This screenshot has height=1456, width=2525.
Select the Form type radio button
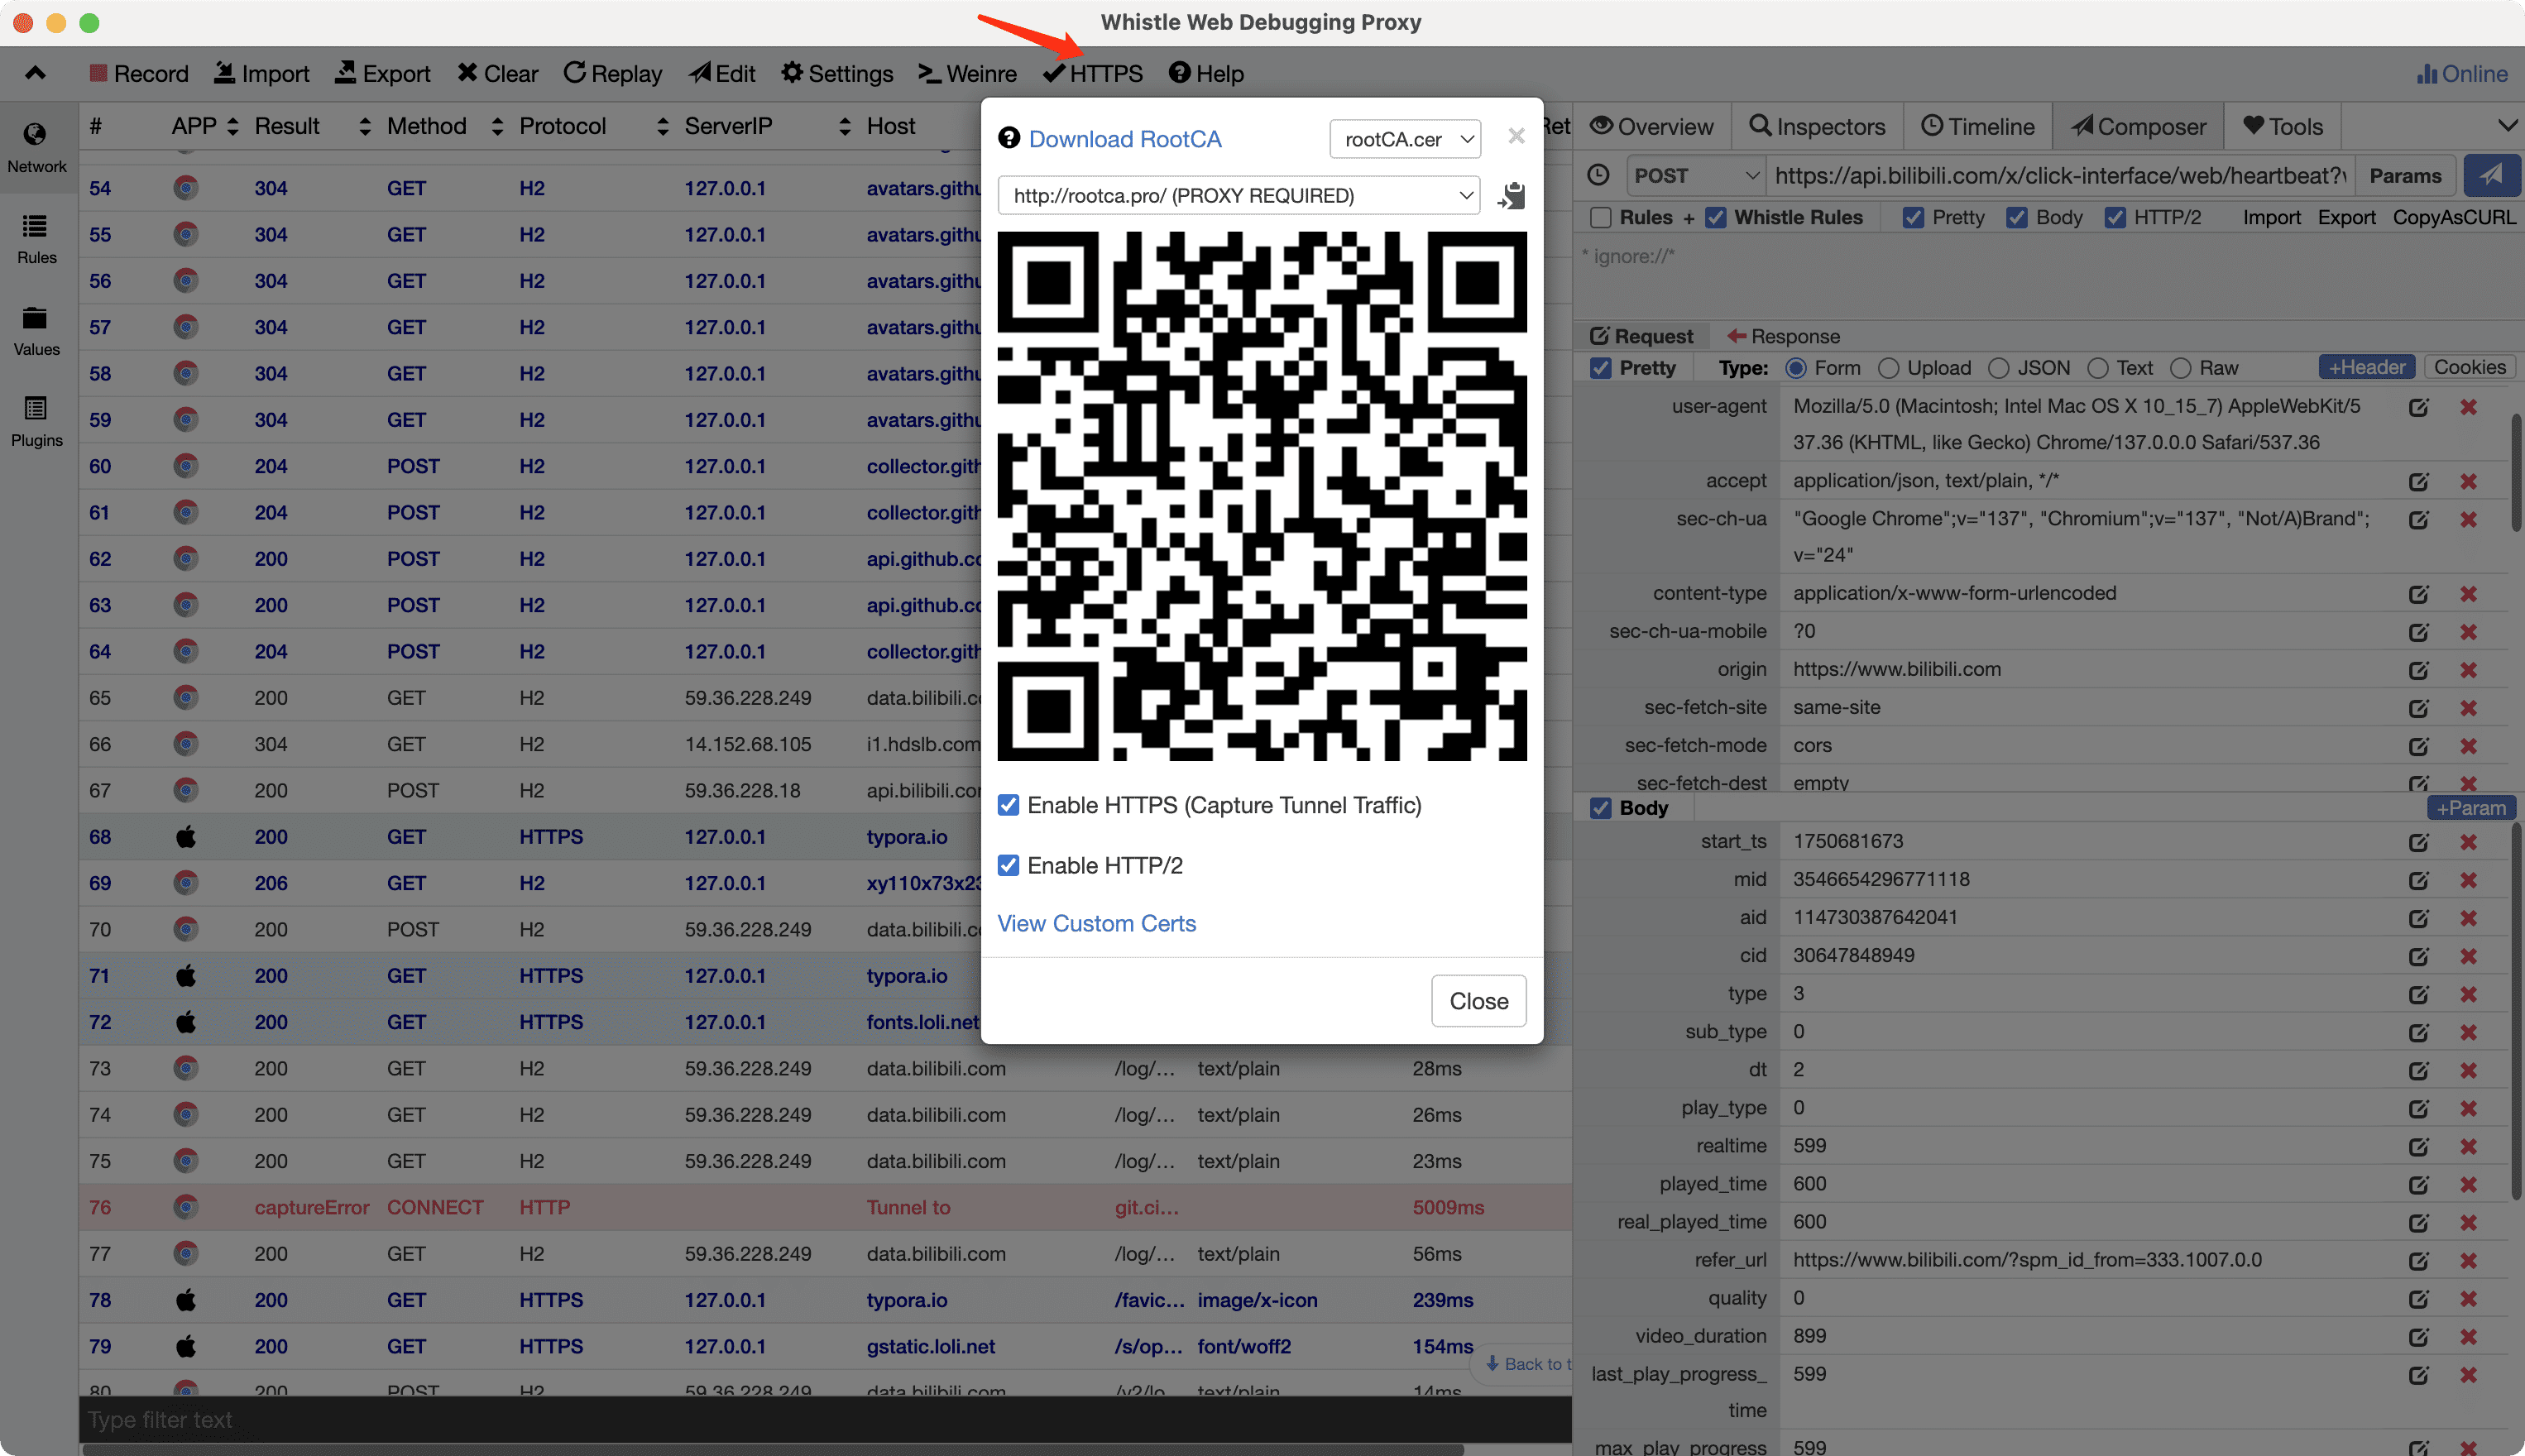(1796, 368)
